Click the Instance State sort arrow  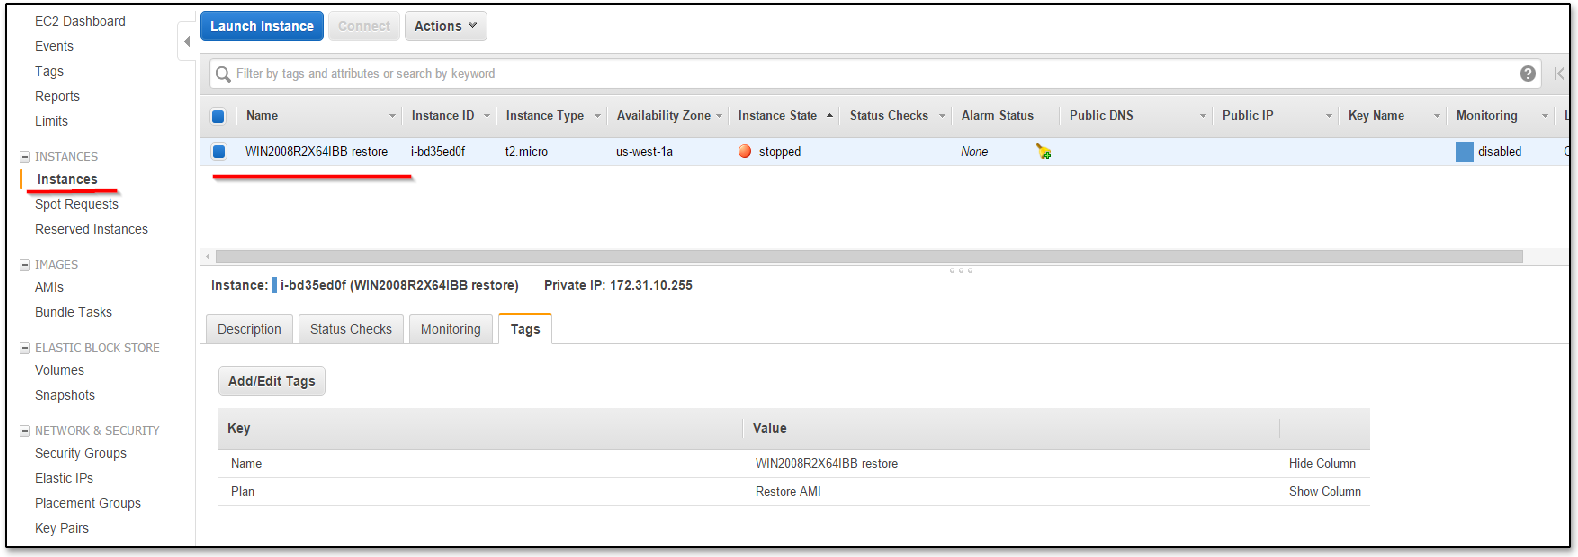(829, 116)
